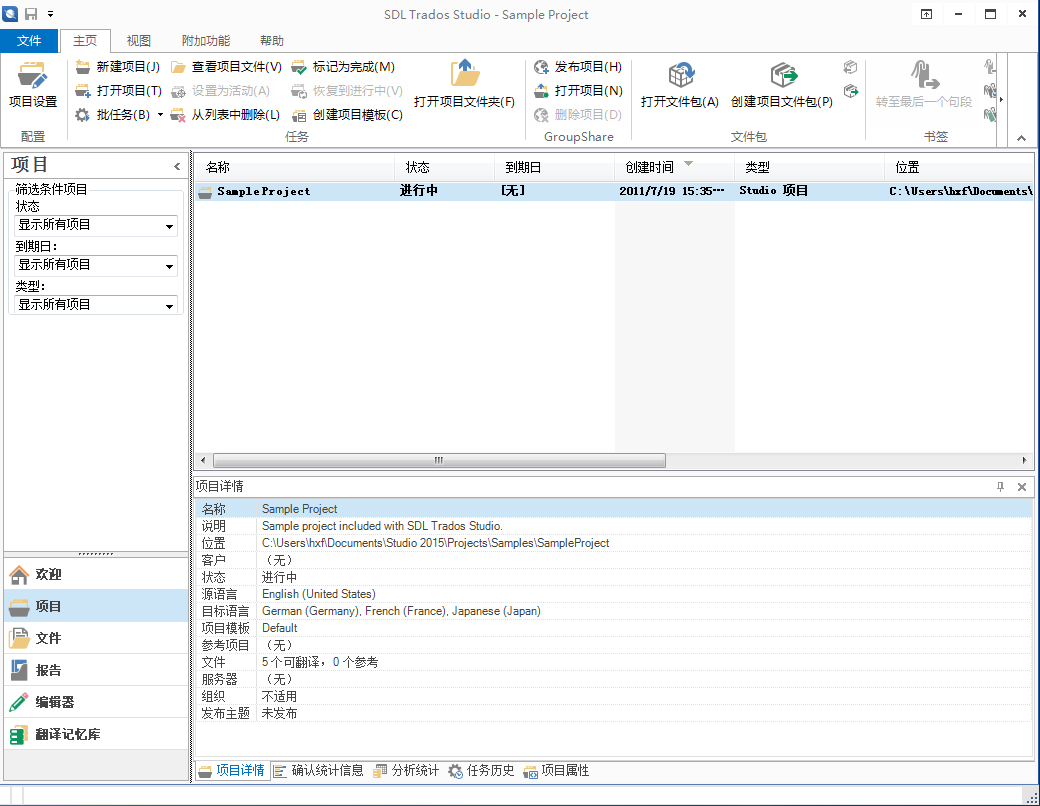Sort by 创建时间 column header
Screen dimensions: 1040x806
[x=675, y=167]
